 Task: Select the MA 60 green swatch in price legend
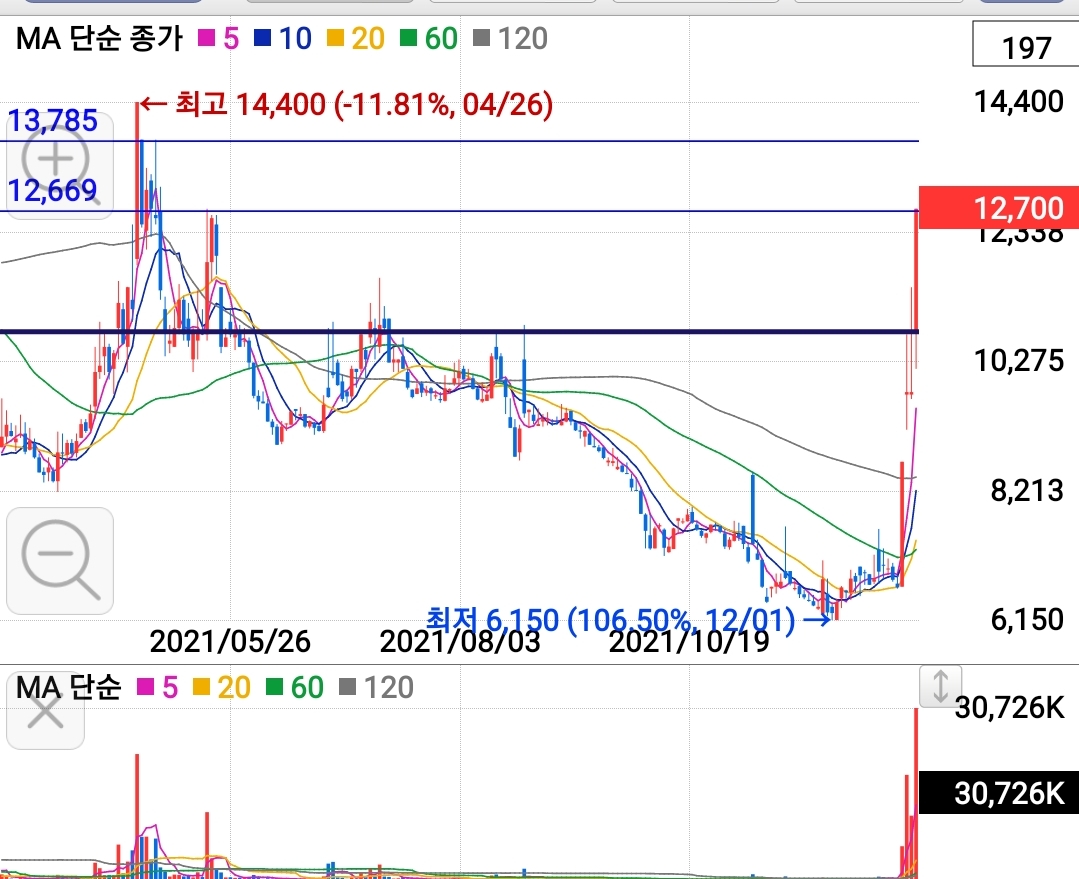click(409, 38)
